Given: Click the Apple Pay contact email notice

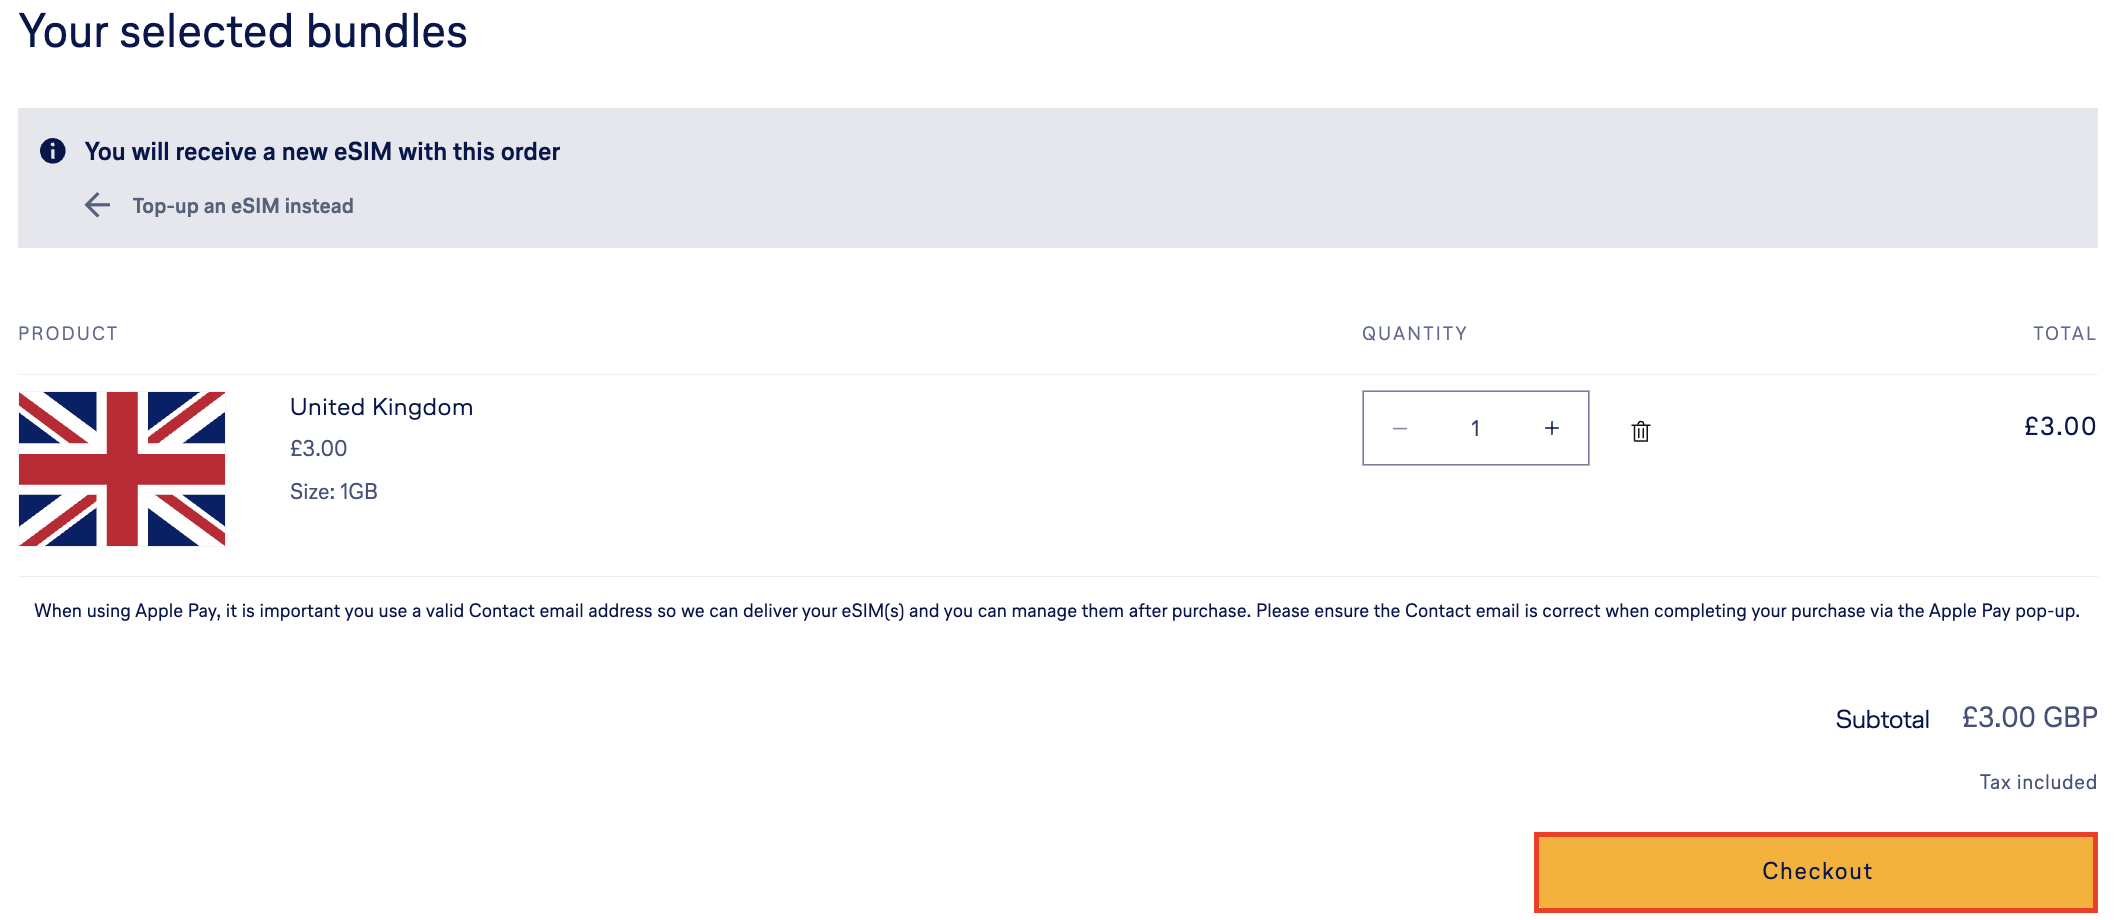Looking at the screenshot, I should click(x=1057, y=610).
